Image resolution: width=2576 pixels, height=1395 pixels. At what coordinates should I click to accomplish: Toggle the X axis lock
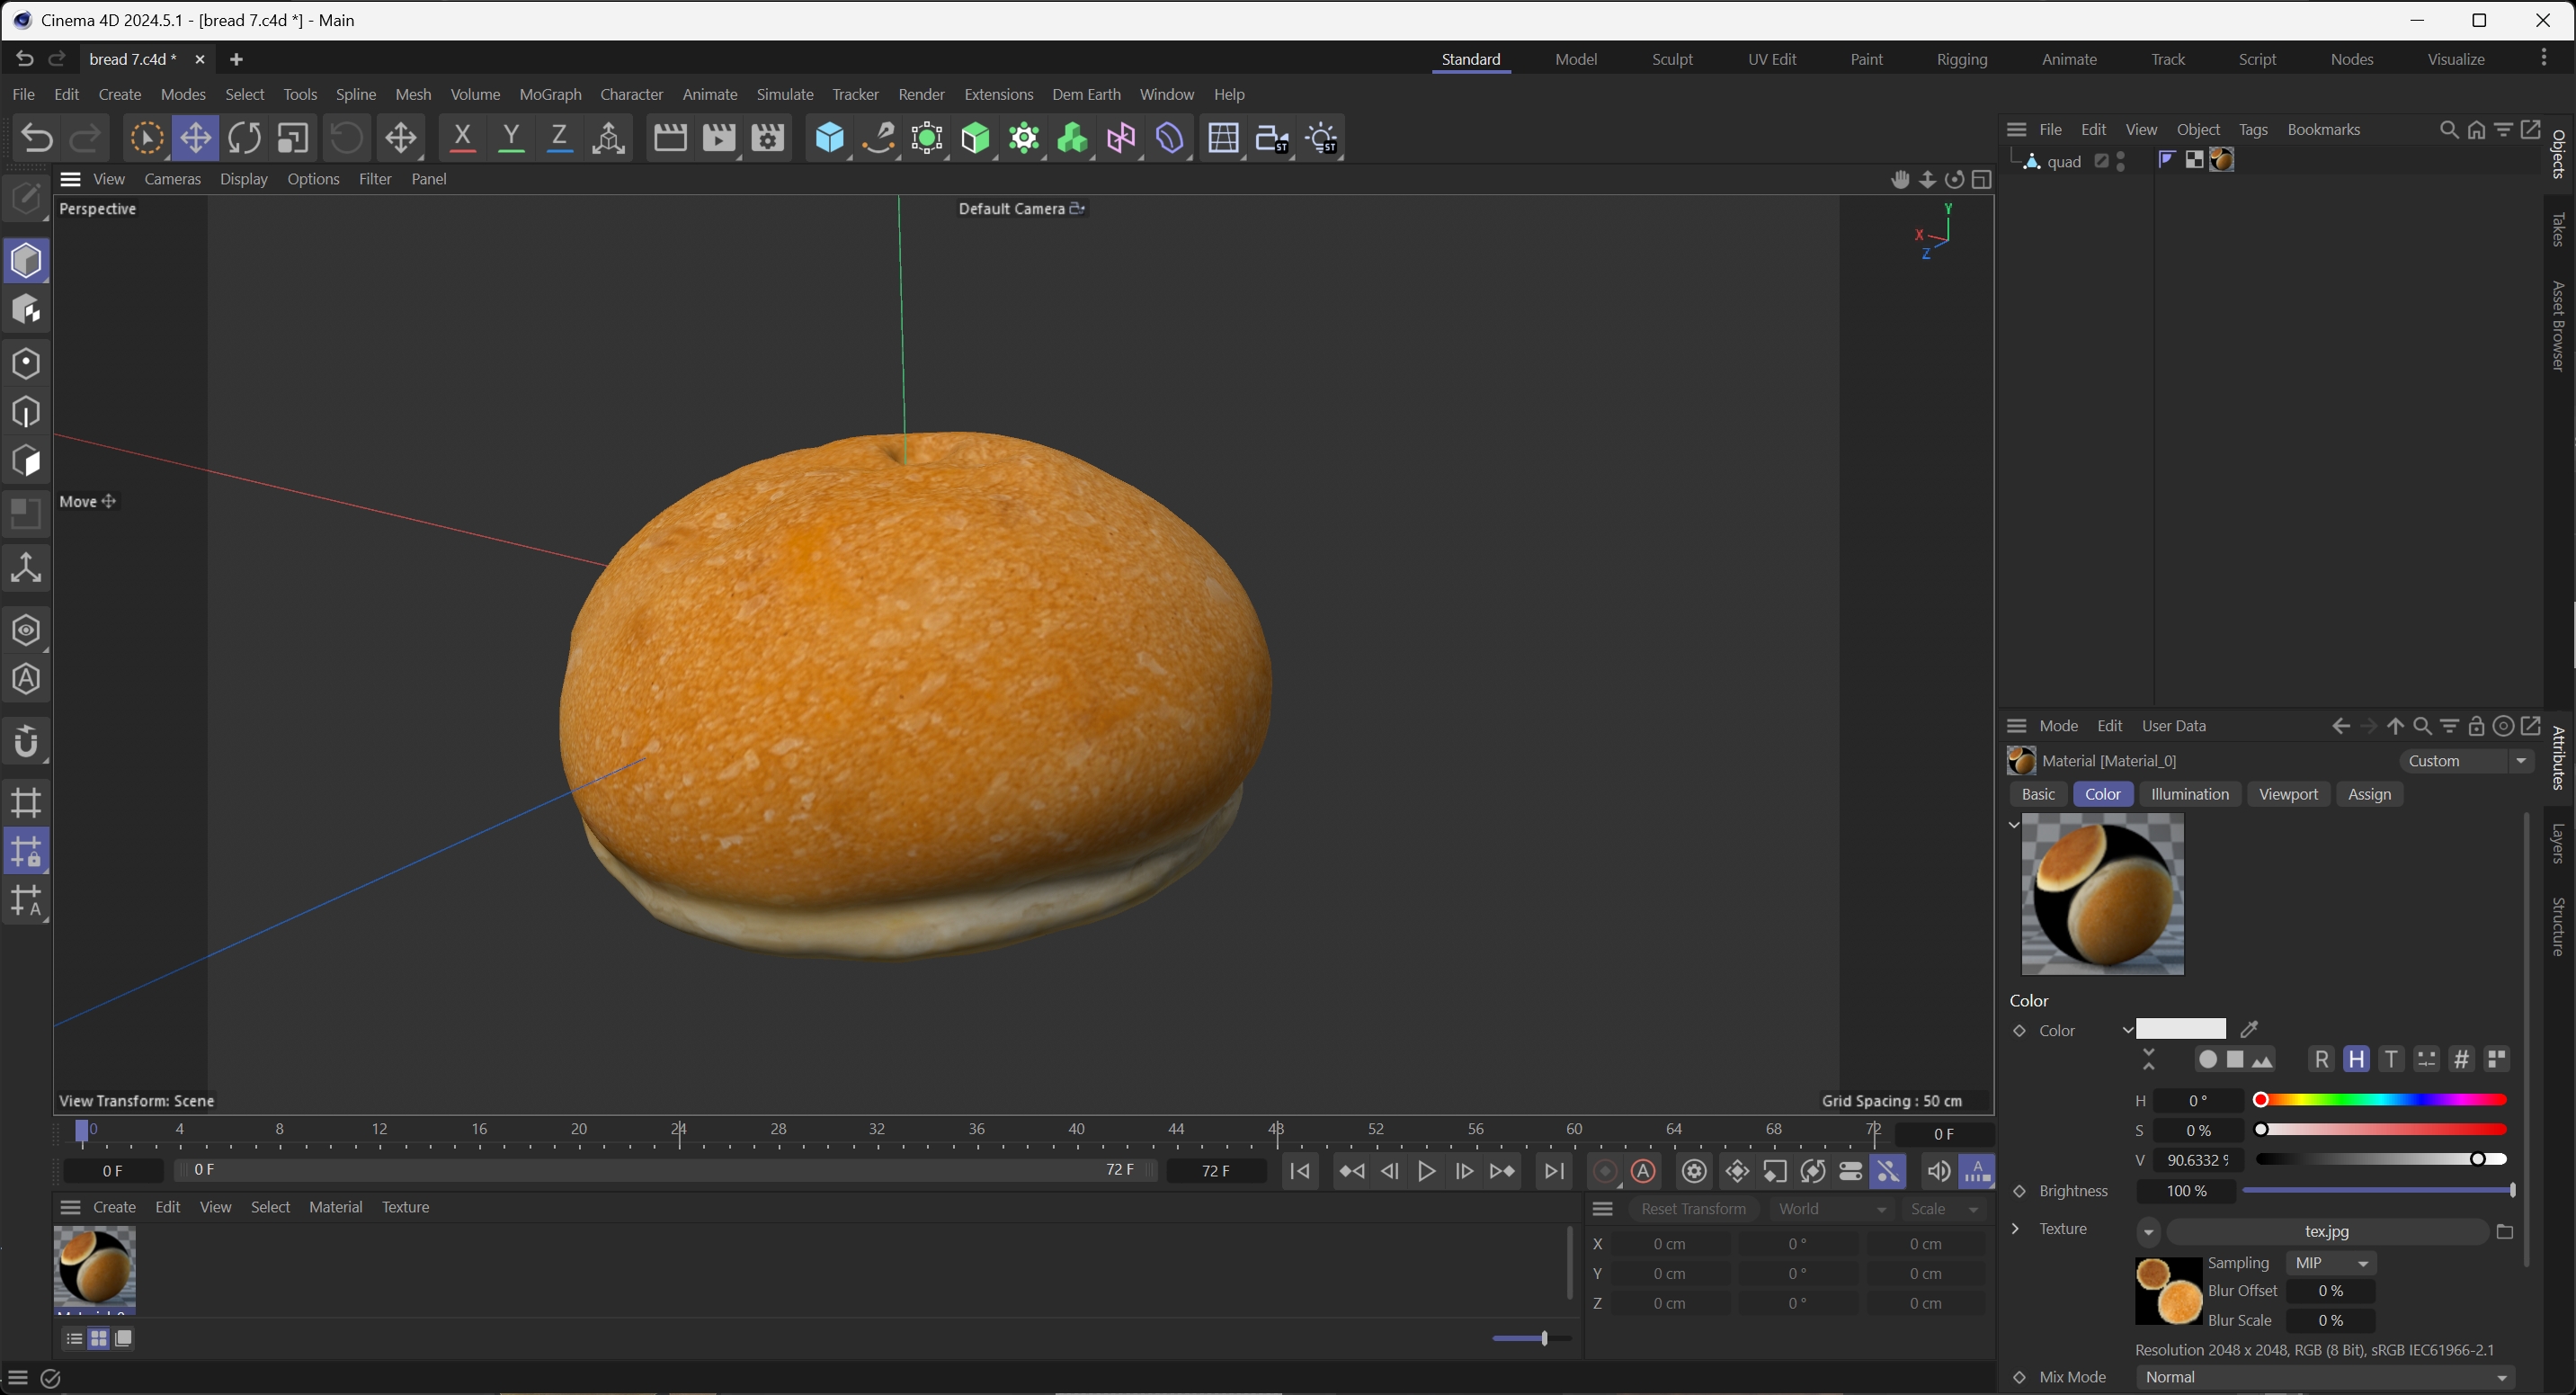click(462, 138)
